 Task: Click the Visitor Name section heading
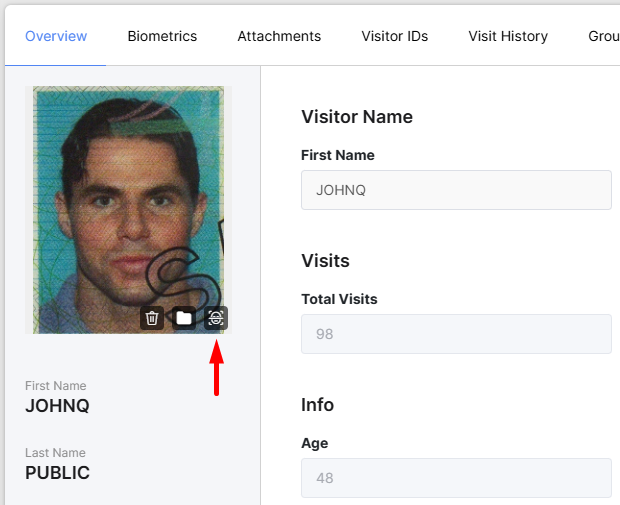click(357, 117)
